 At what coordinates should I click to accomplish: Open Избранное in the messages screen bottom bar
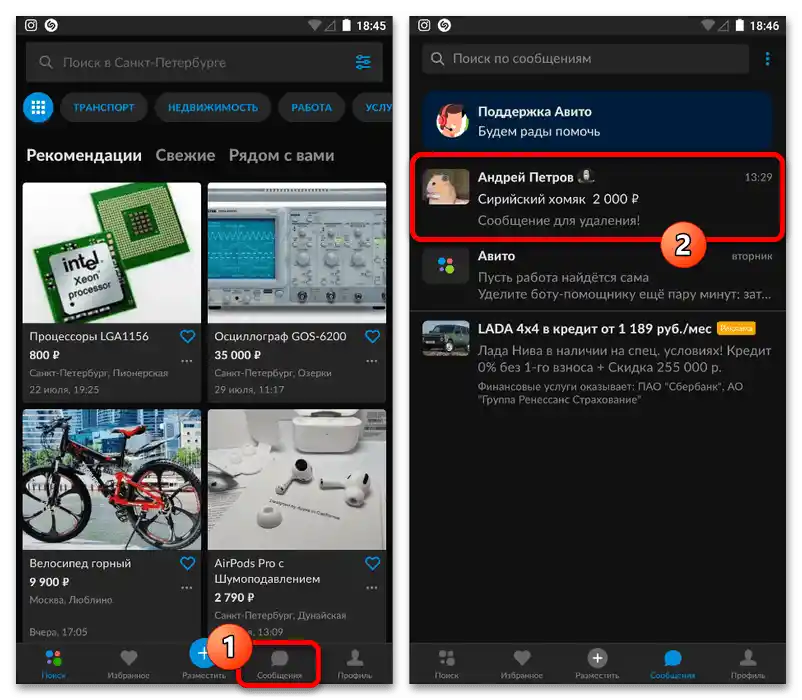pos(522,664)
